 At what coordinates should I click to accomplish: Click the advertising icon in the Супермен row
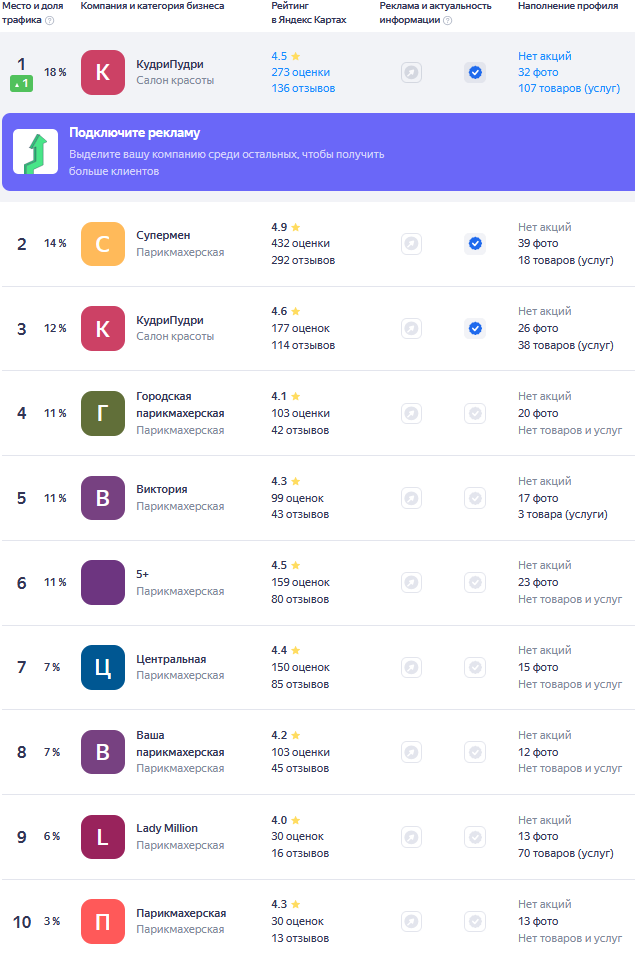tap(411, 244)
